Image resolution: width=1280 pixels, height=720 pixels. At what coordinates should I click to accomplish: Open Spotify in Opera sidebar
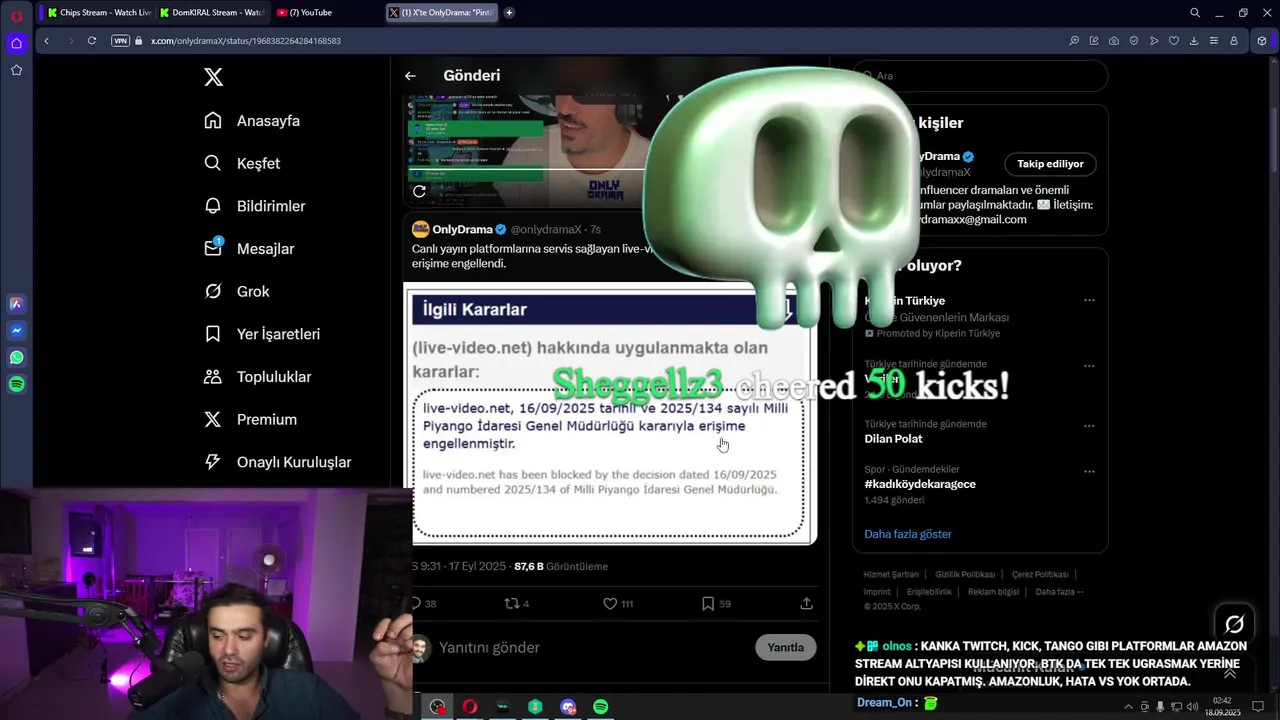(17, 384)
